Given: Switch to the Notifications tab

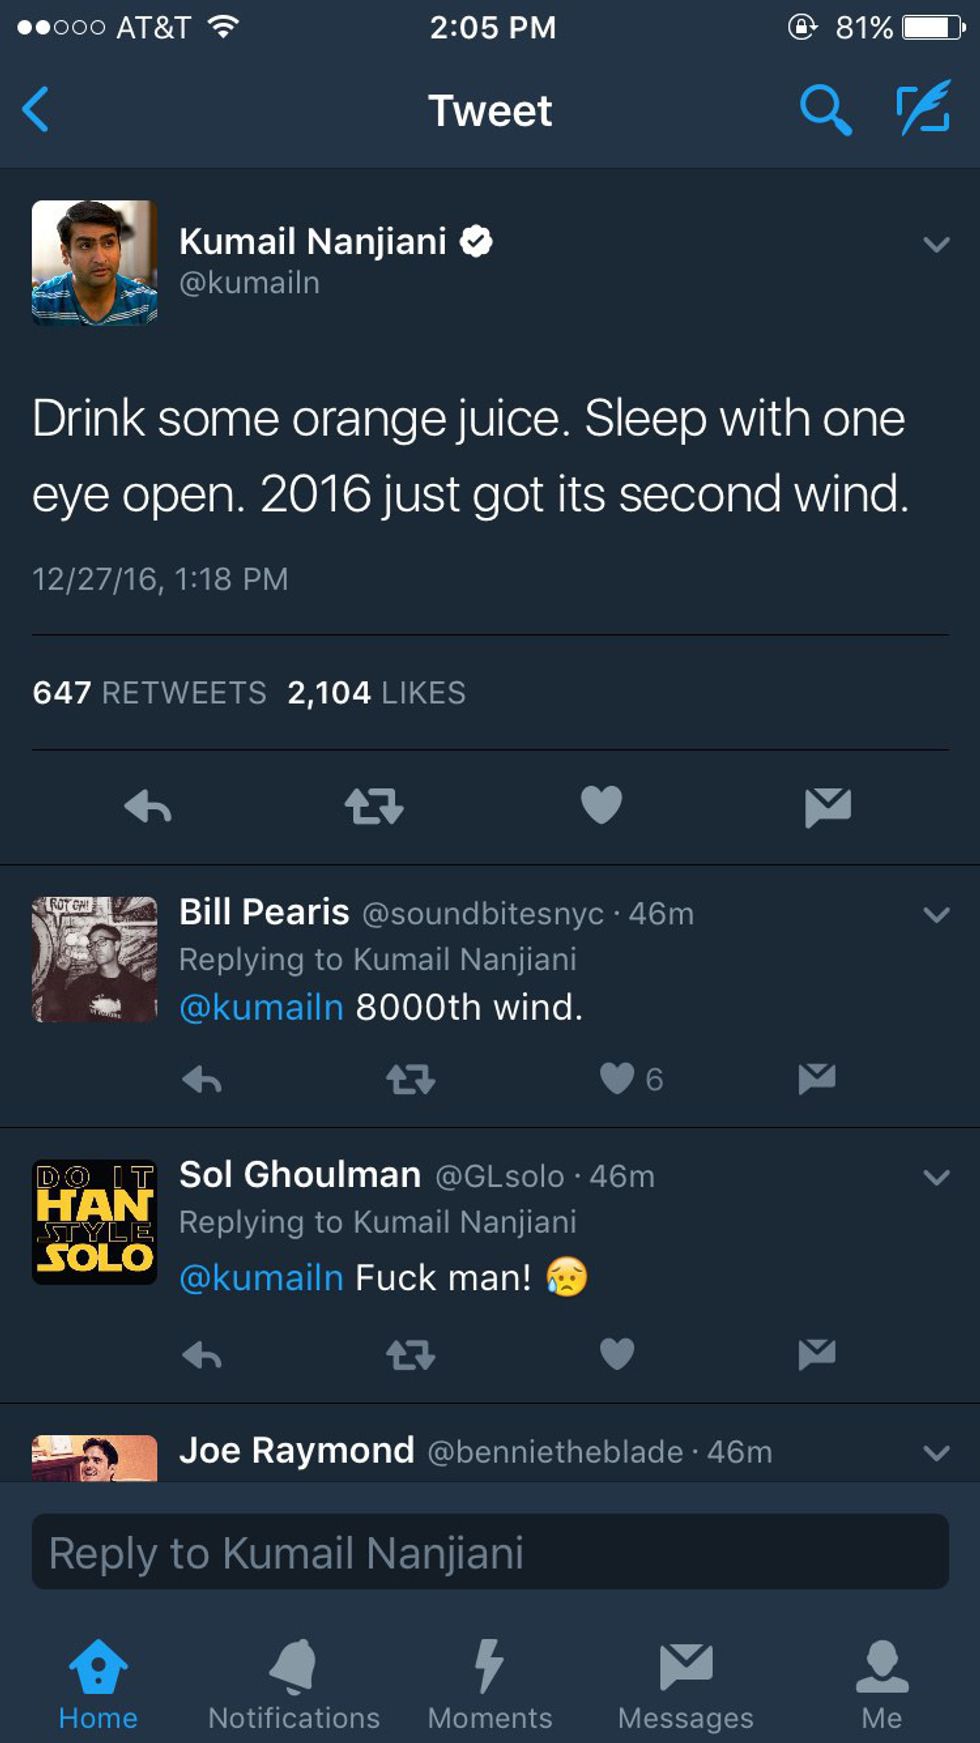Looking at the screenshot, I should point(294,1683).
